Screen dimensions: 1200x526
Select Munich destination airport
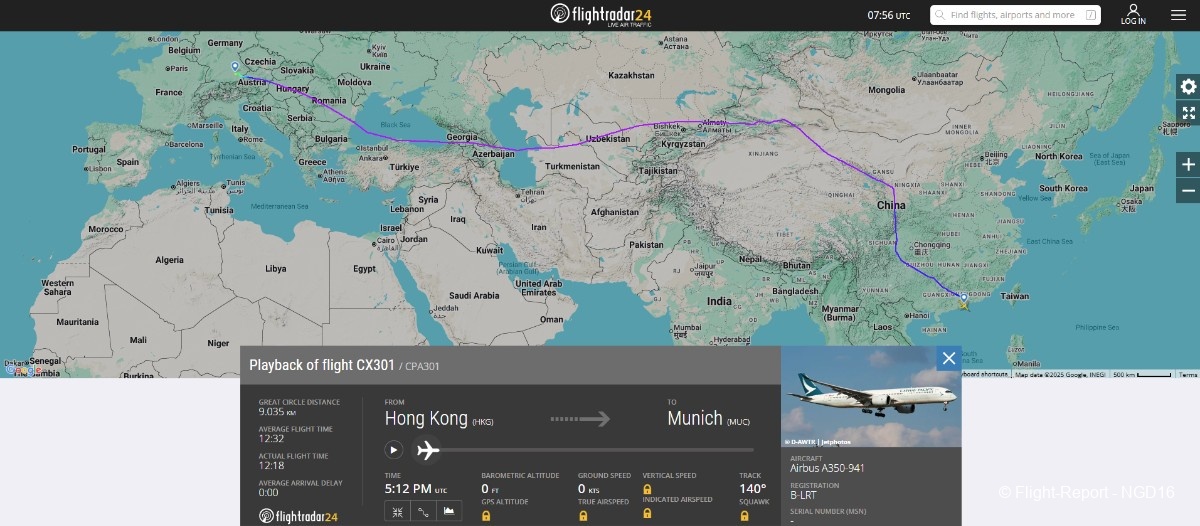[x=695, y=418]
